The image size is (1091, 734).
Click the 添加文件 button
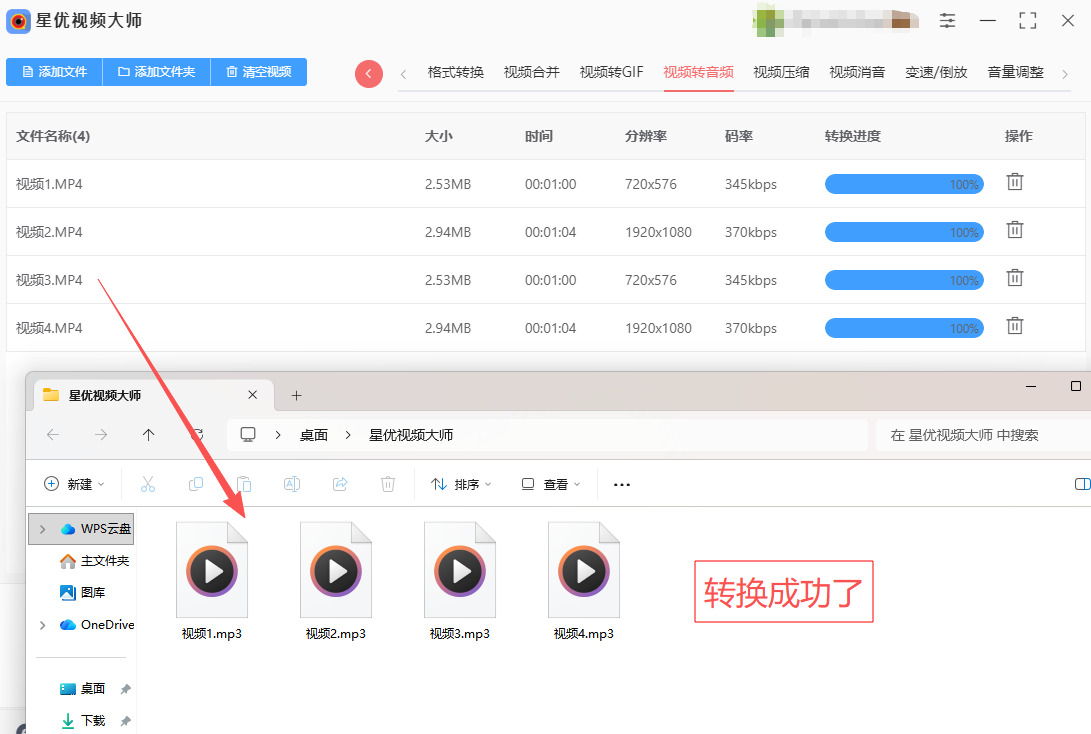tap(54, 72)
